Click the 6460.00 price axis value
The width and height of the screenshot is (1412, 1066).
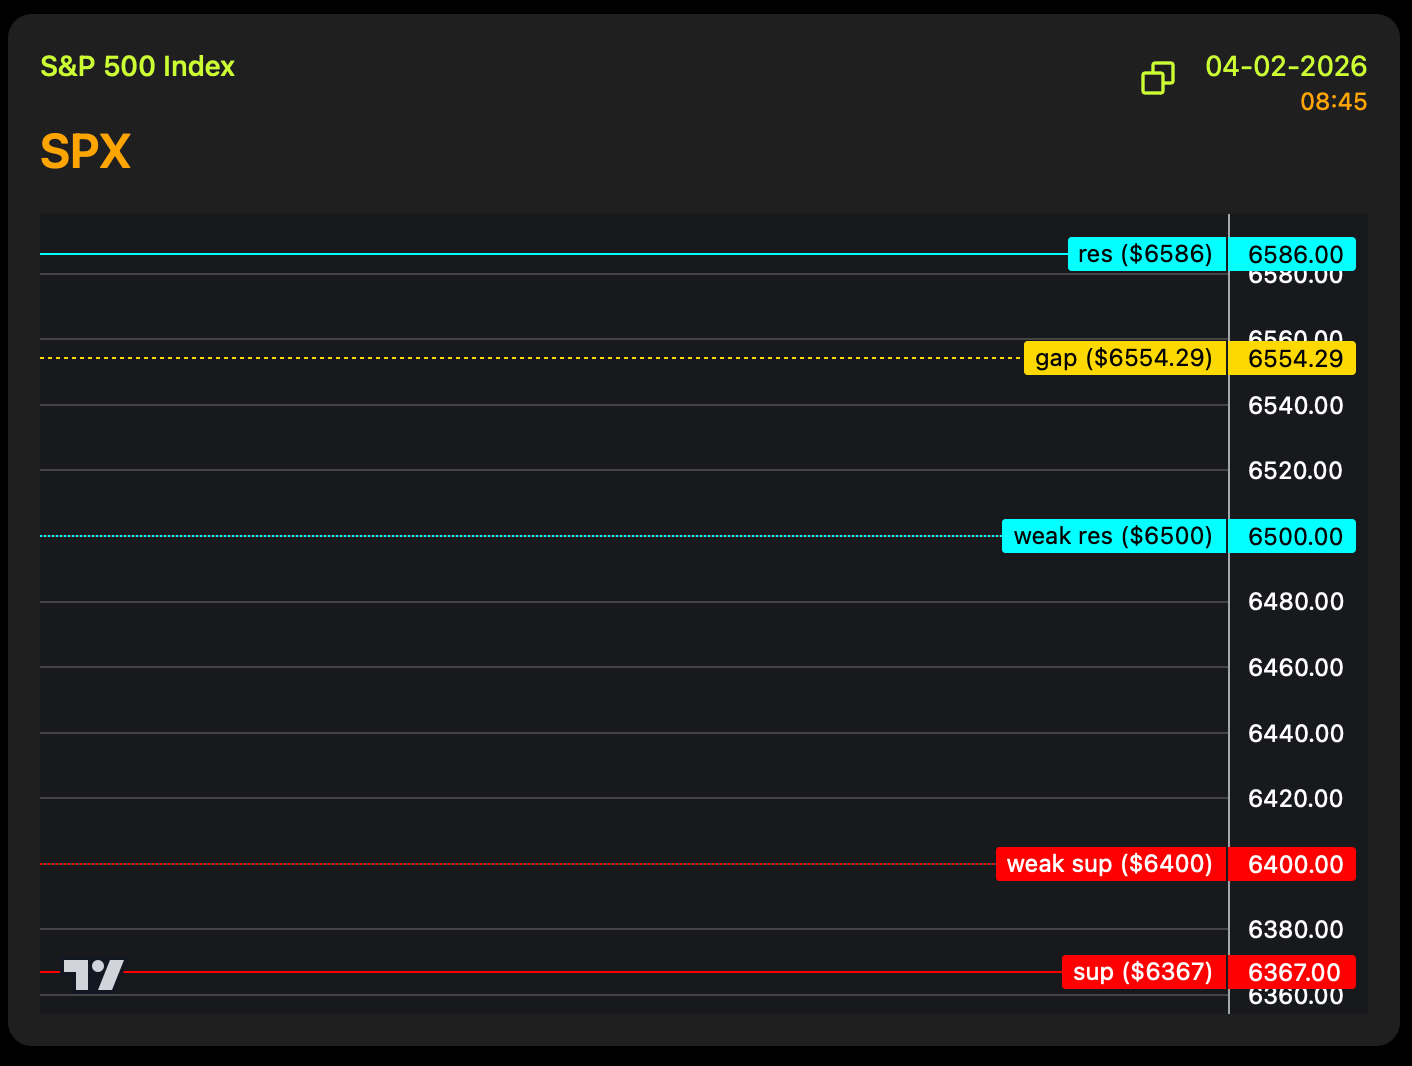point(1295,667)
